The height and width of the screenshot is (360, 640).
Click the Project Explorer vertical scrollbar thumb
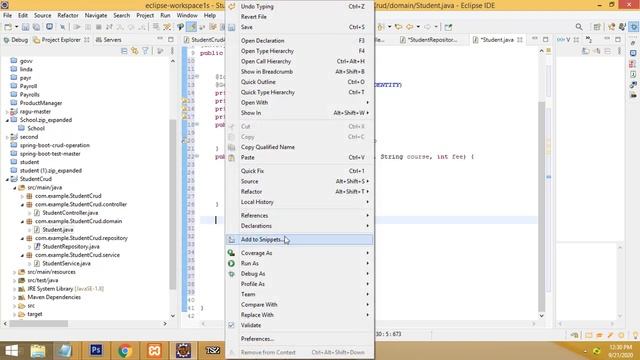173,204
